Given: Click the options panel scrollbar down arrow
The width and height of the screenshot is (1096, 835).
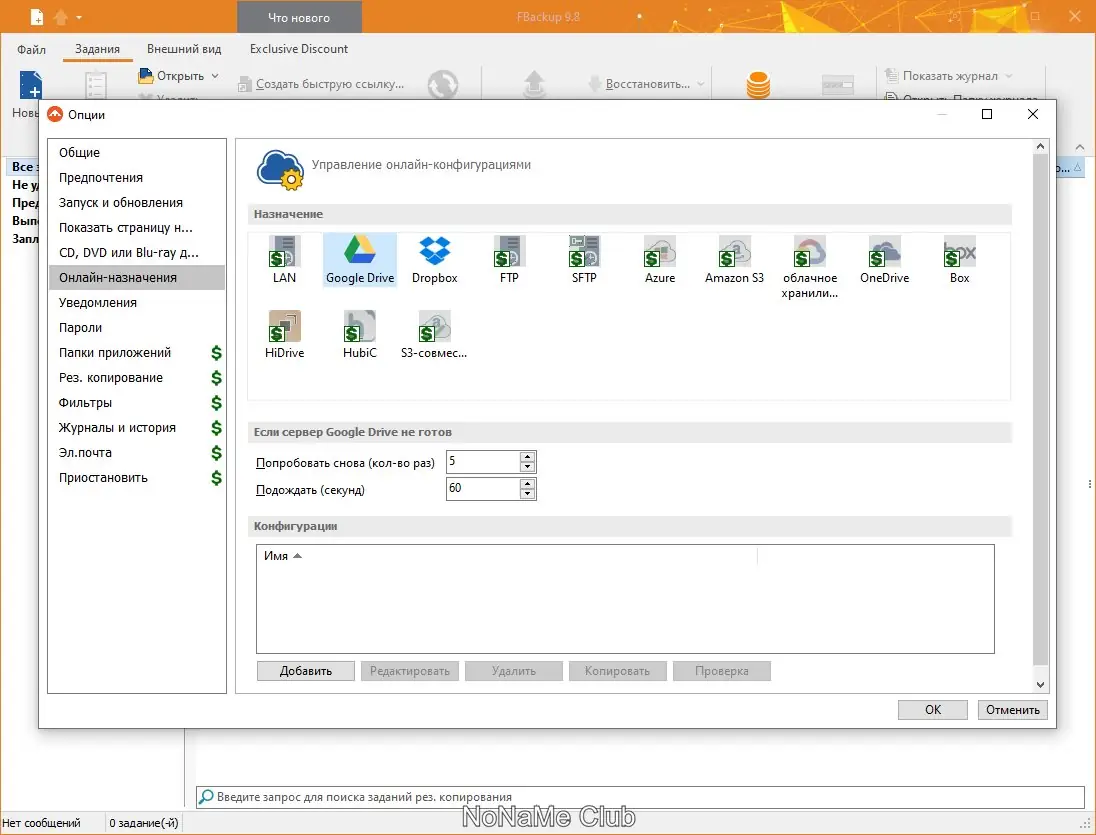Looking at the screenshot, I should coord(1040,685).
